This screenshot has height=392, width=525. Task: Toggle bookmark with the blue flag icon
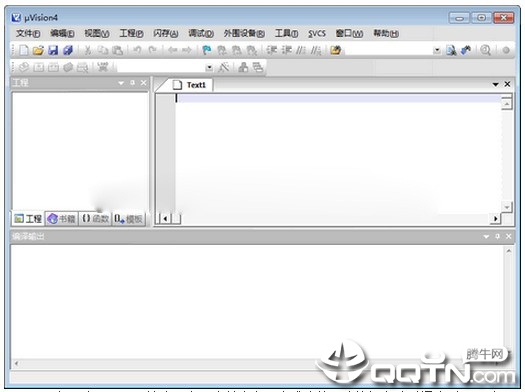207,50
